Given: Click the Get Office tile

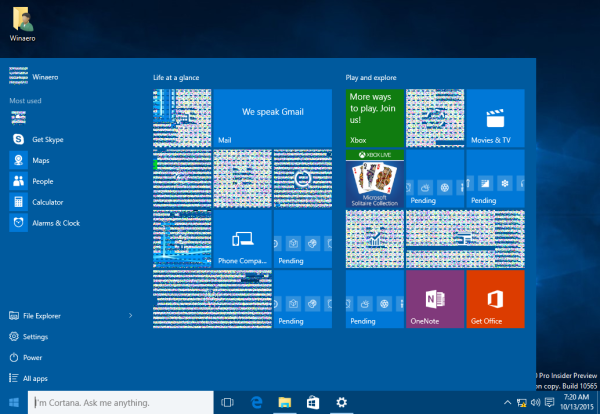Looking at the screenshot, I should (x=494, y=298).
